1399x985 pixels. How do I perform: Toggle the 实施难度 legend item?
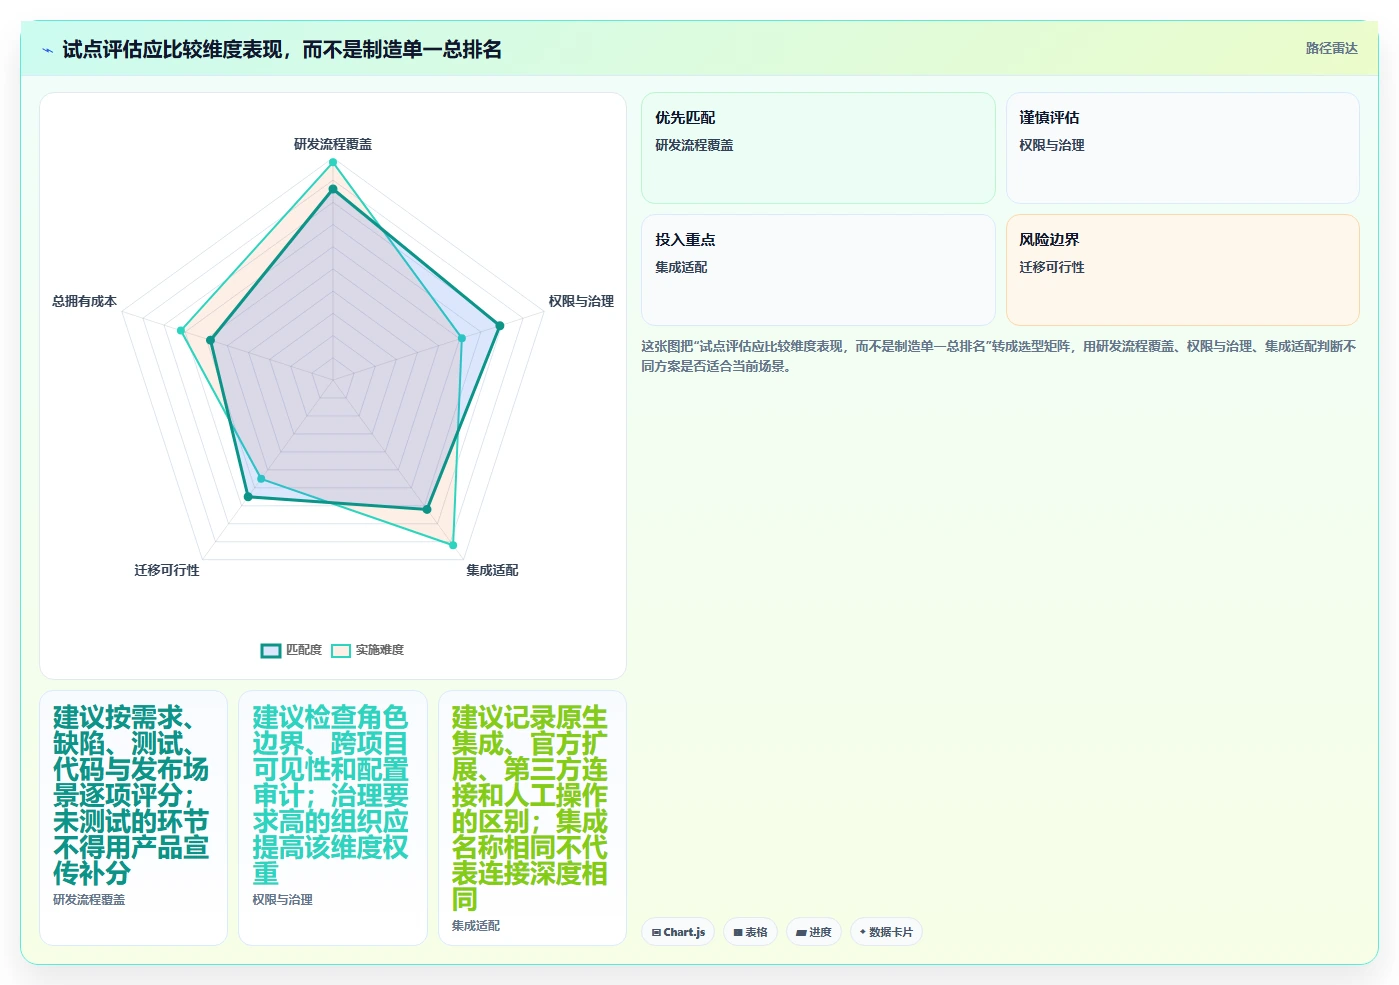(x=368, y=650)
